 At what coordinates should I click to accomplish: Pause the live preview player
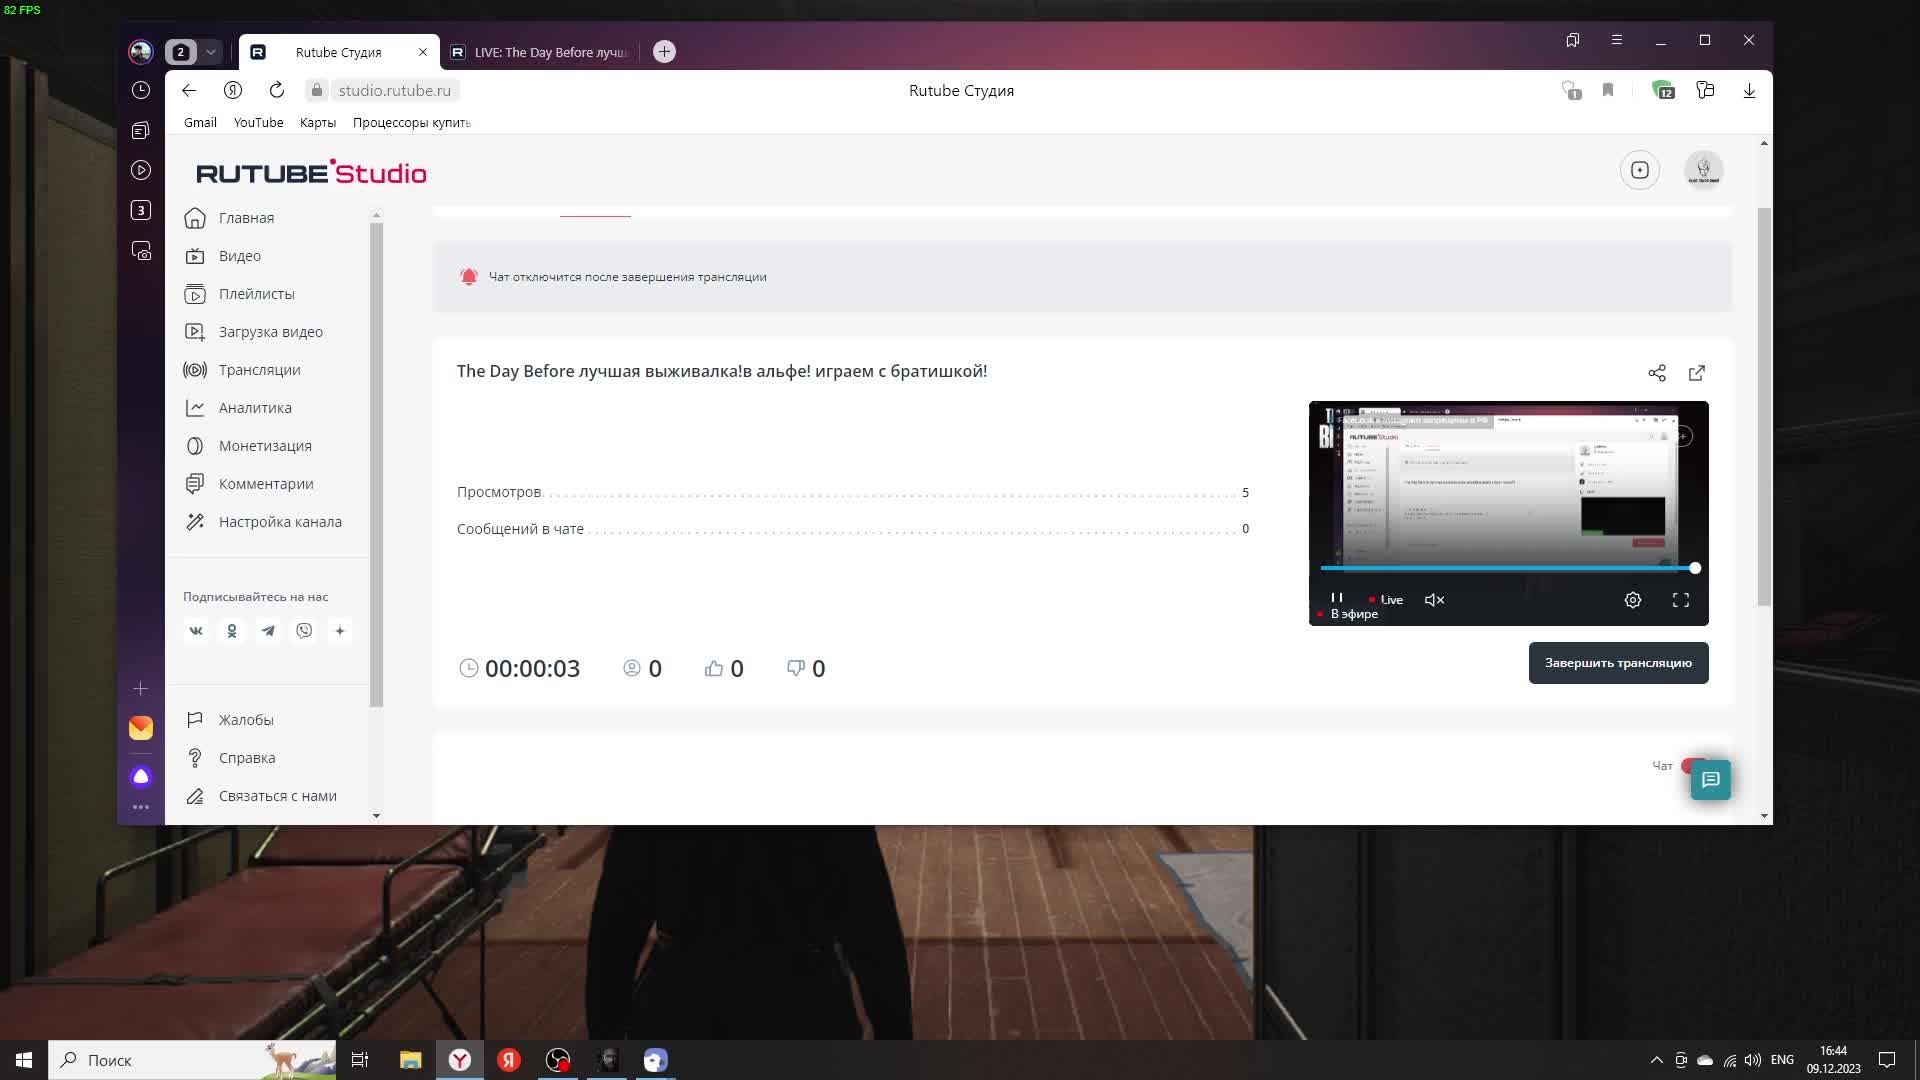click(1337, 598)
